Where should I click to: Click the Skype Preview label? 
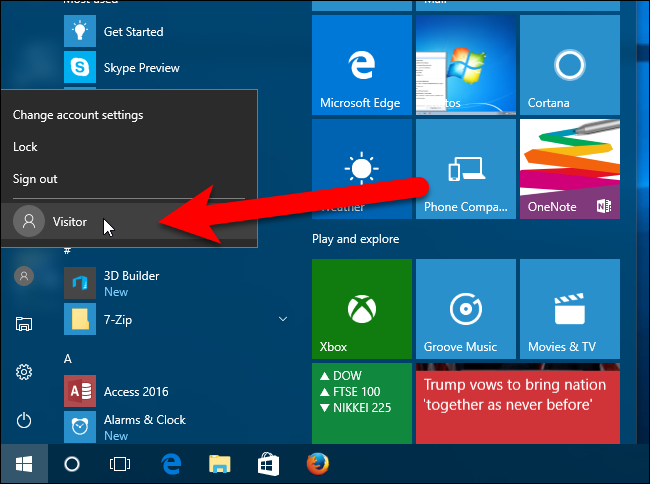pyautogui.click(x=142, y=68)
